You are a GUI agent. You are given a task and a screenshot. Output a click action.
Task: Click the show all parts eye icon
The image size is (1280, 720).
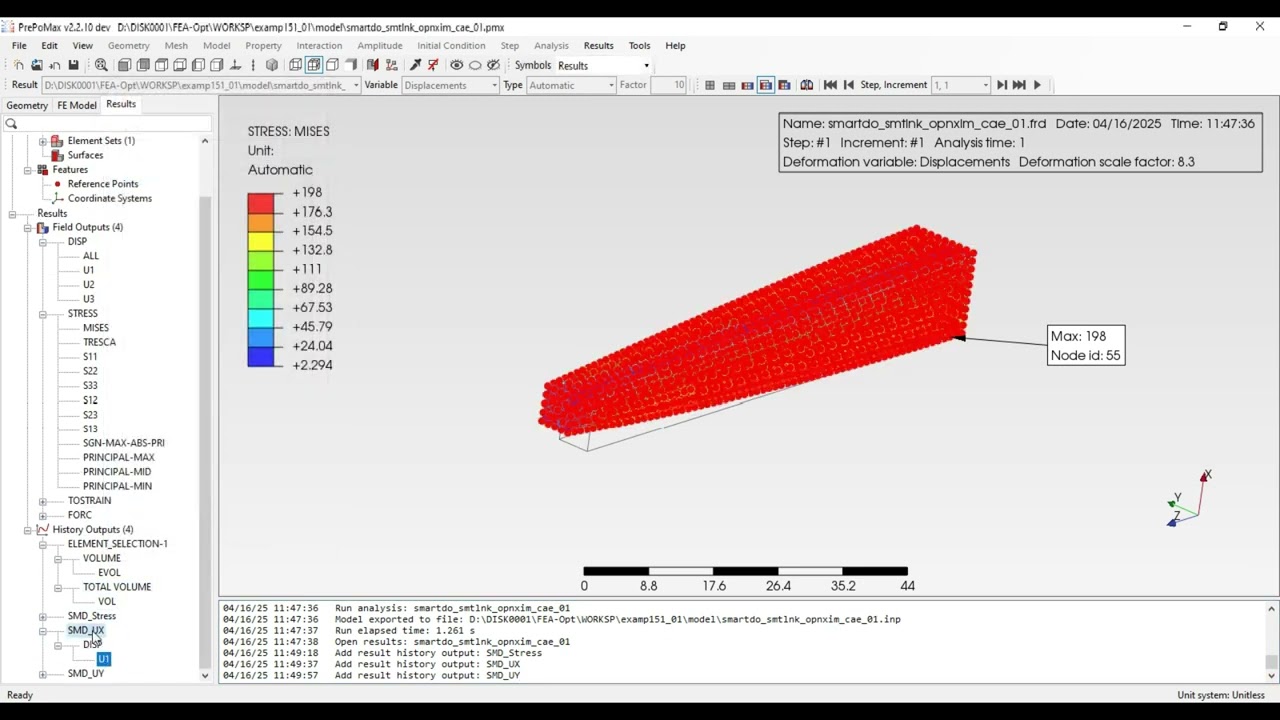pos(456,65)
